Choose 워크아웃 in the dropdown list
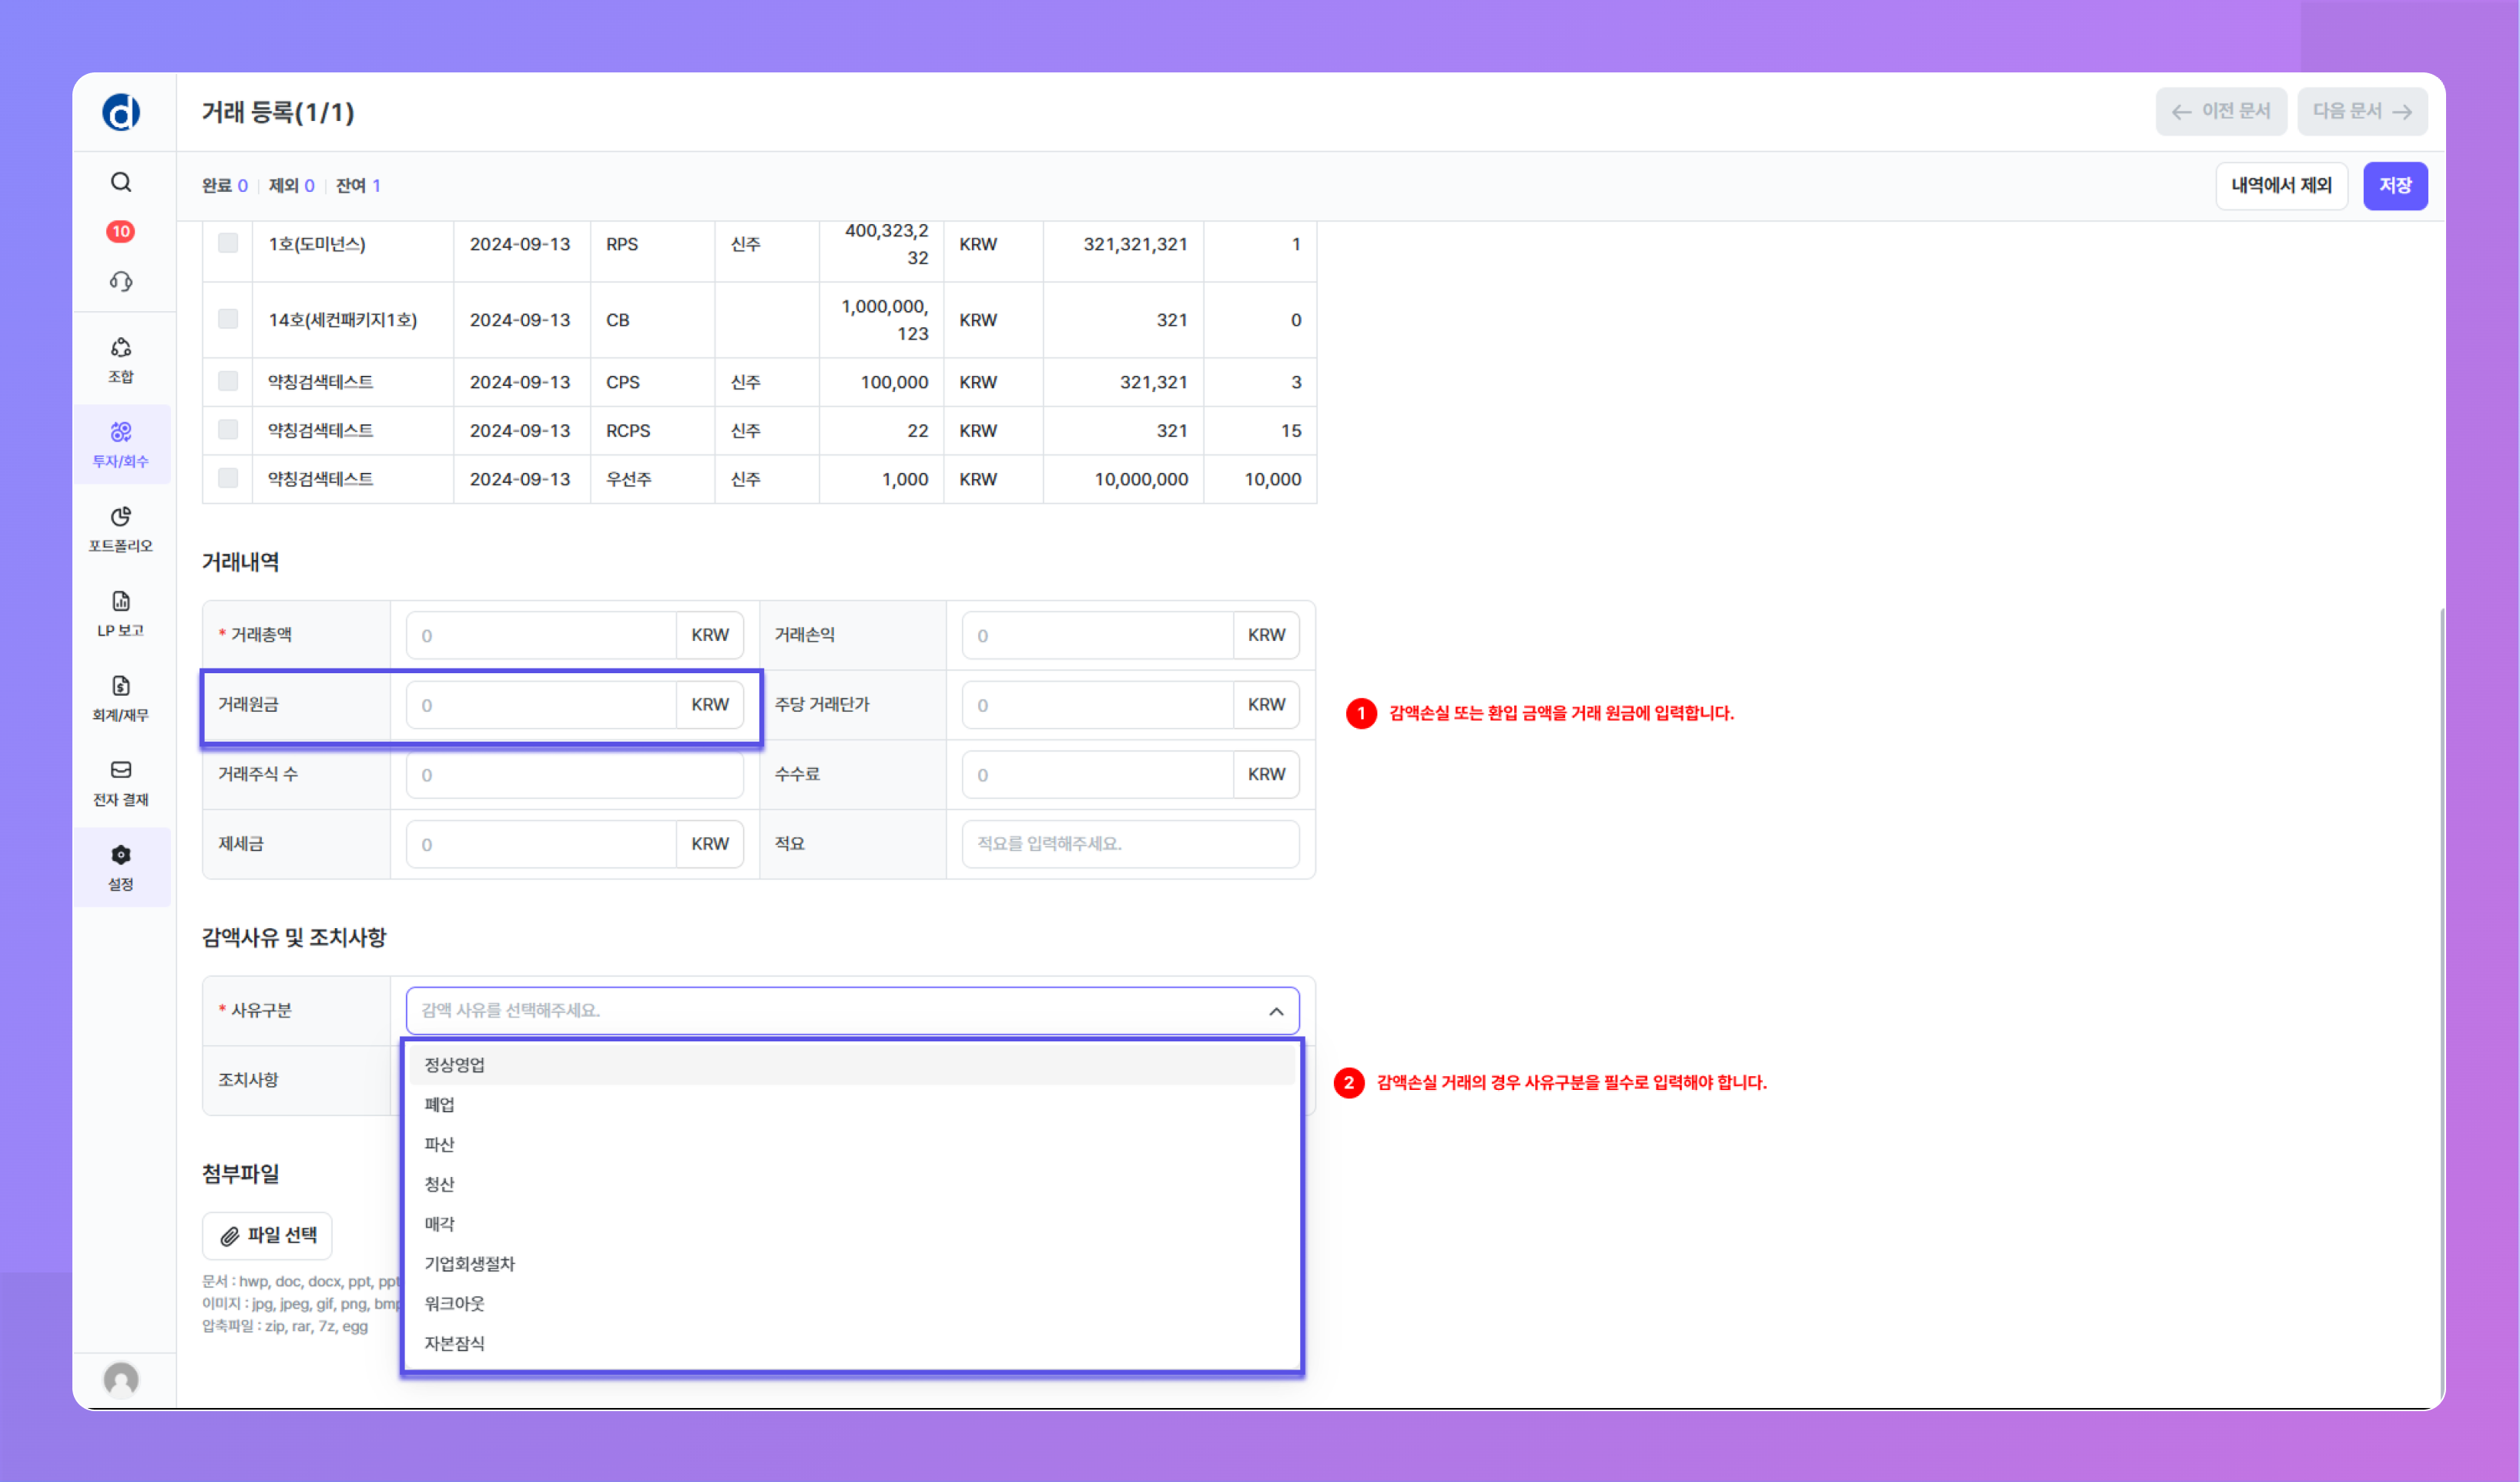Image resolution: width=2520 pixels, height=1482 pixels. (454, 1303)
